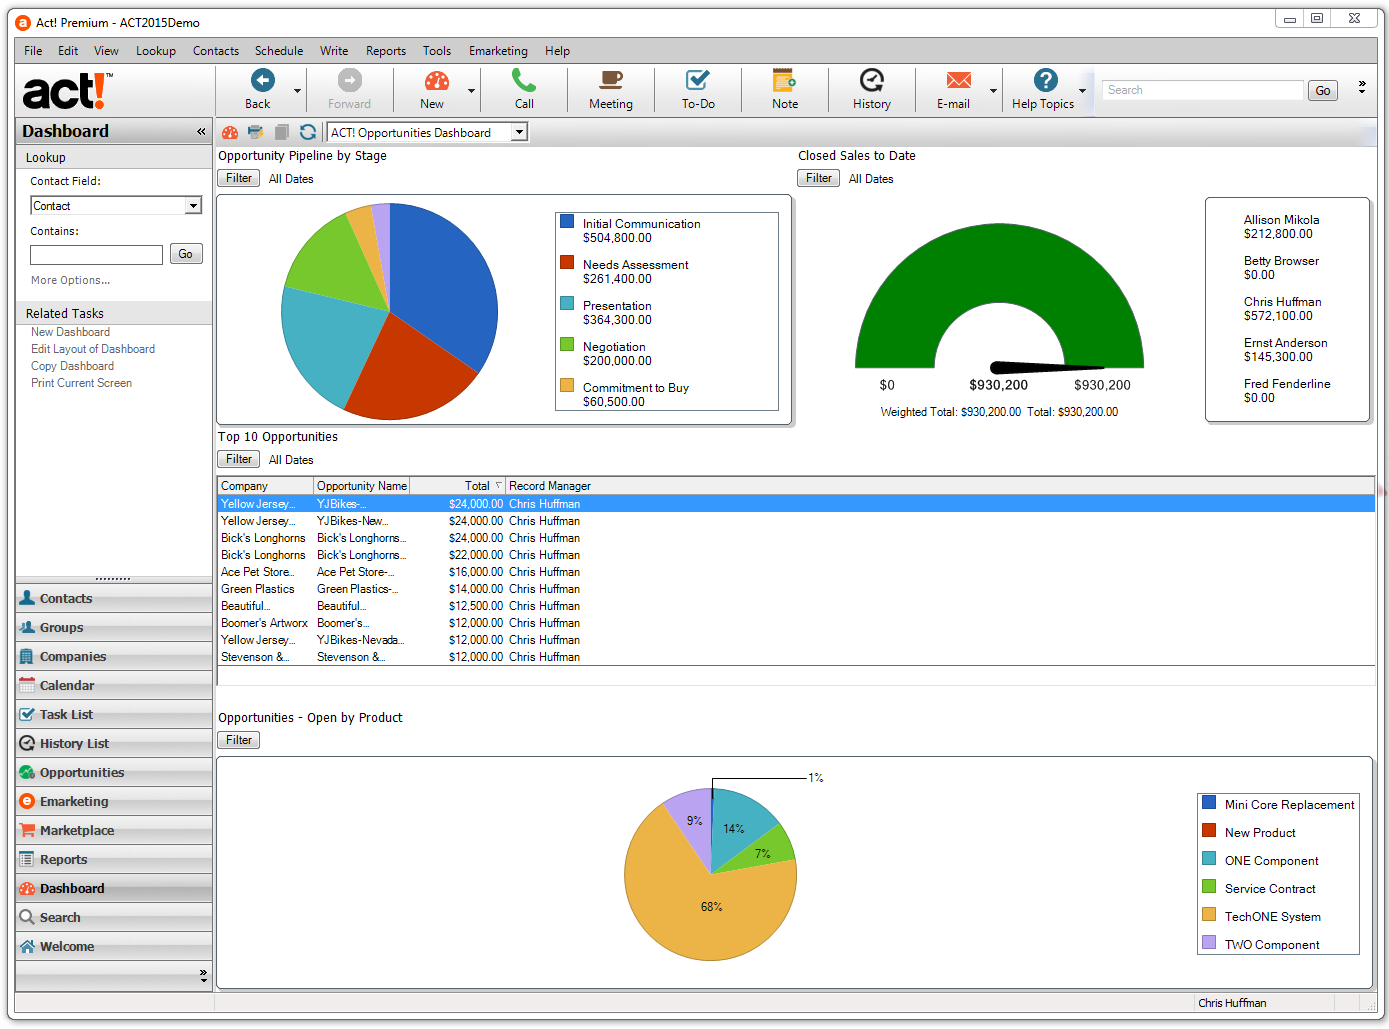The width and height of the screenshot is (1389, 1029).
Task: Open the Write menu
Action: click(x=334, y=51)
